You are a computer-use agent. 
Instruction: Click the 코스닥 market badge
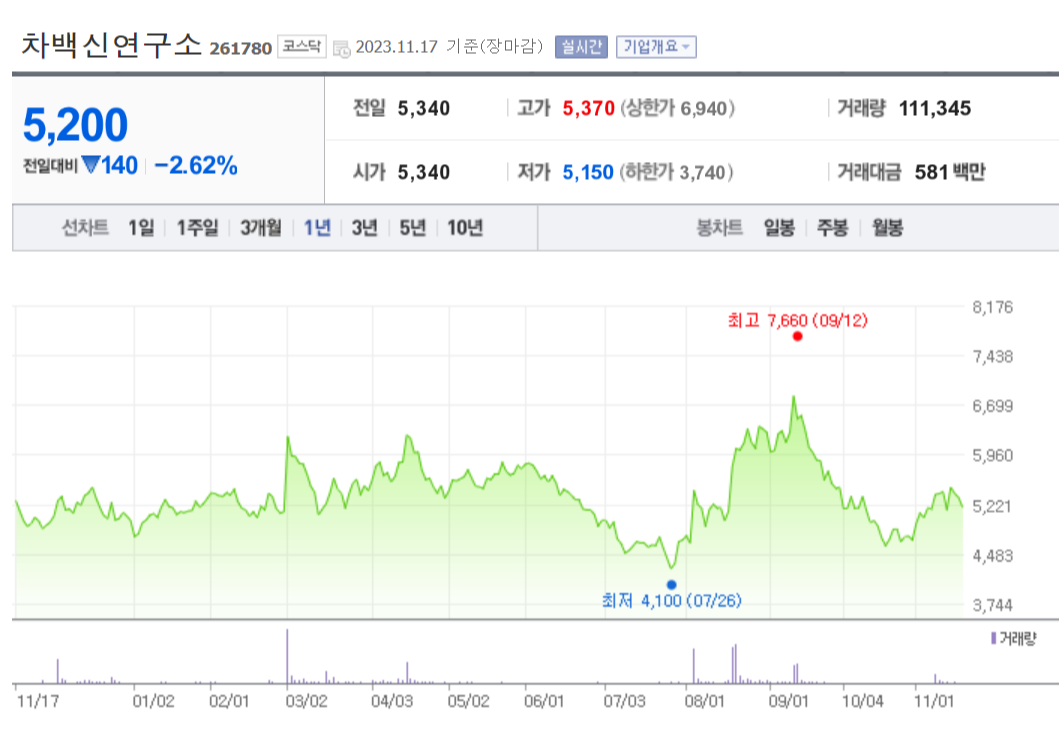pyautogui.click(x=302, y=47)
